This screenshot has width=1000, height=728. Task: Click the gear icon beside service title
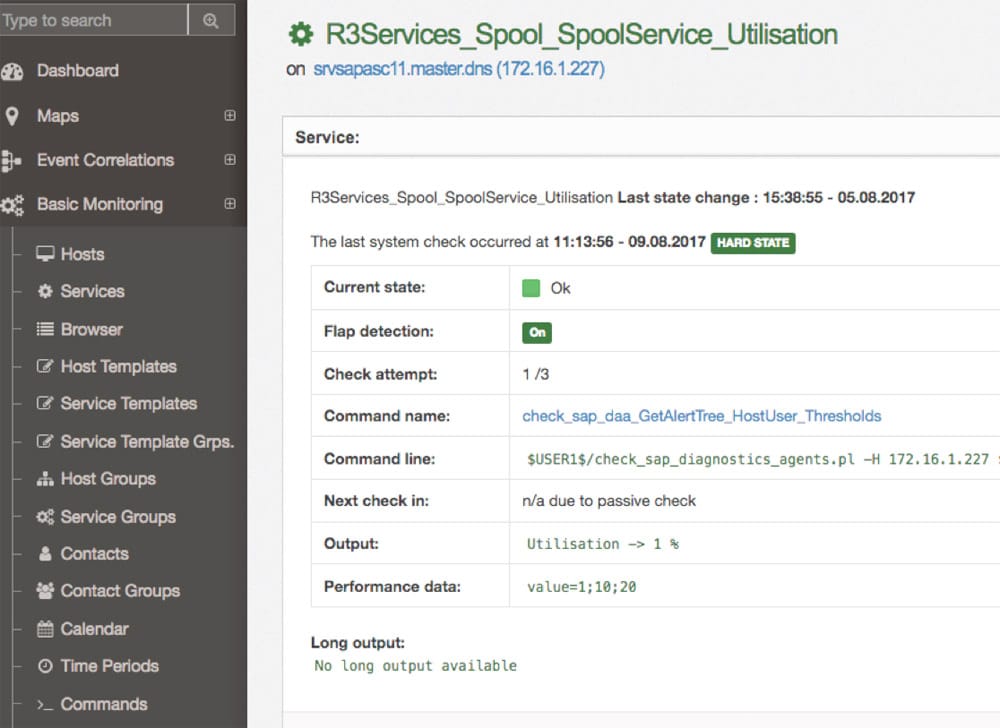[x=301, y=34]
